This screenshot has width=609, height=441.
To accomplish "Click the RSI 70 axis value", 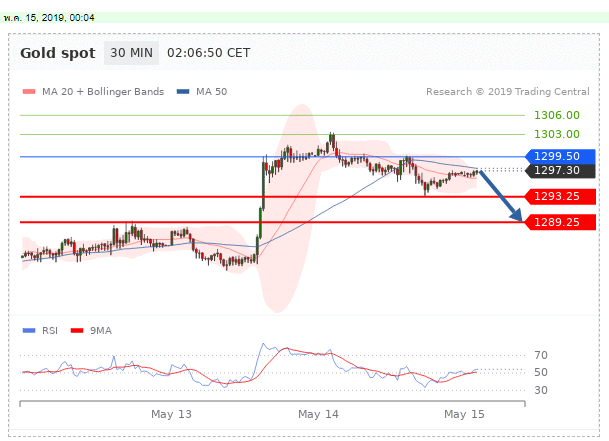I will point(541,355).
